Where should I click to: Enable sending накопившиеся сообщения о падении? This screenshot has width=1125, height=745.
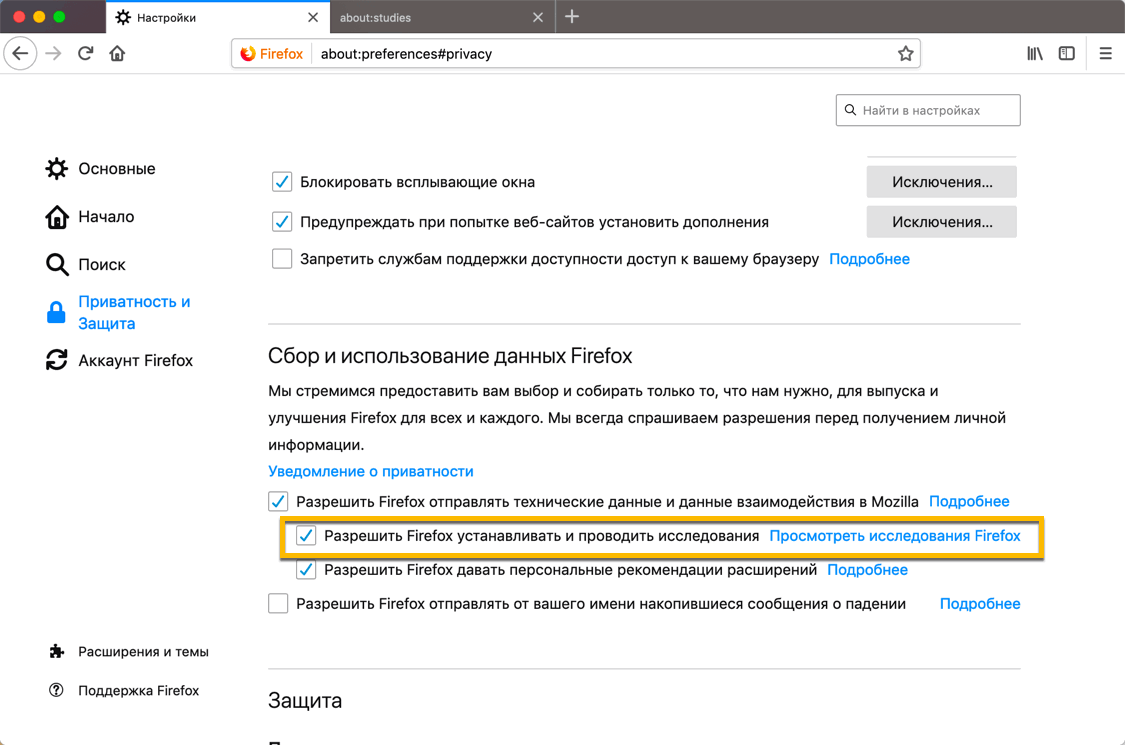pos(278,604)
